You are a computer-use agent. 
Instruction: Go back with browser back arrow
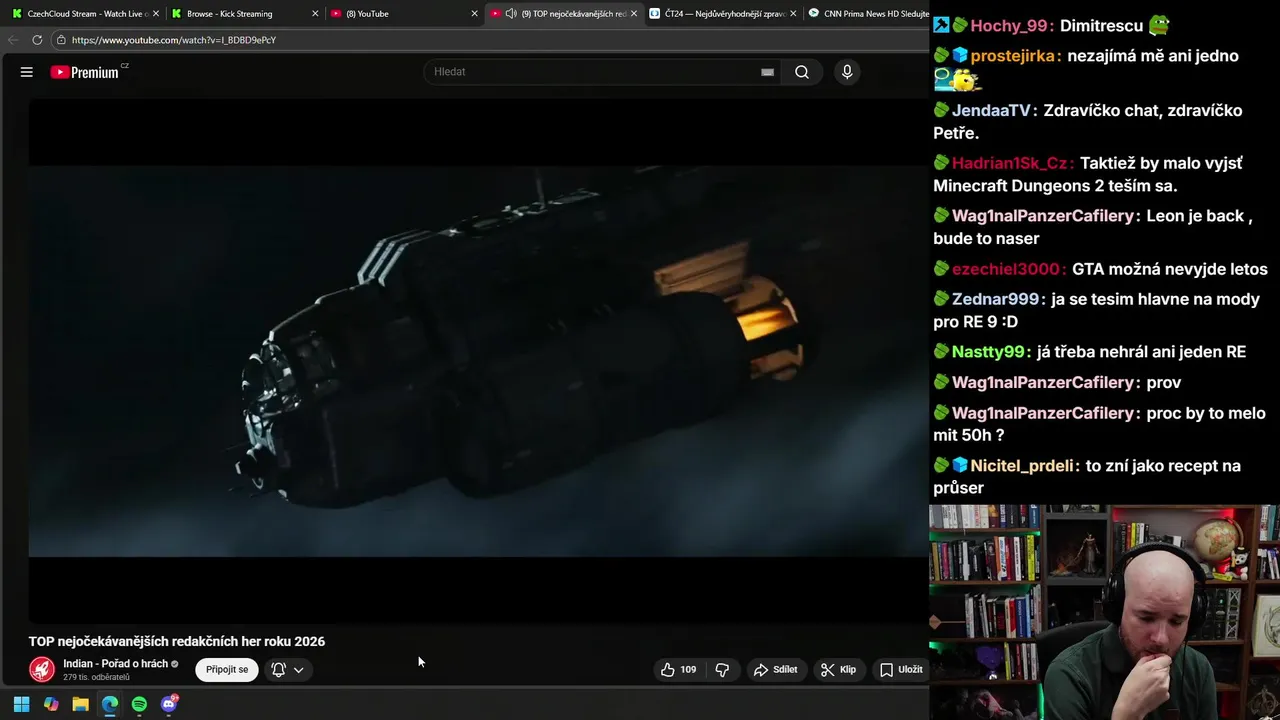pos(13,40)
